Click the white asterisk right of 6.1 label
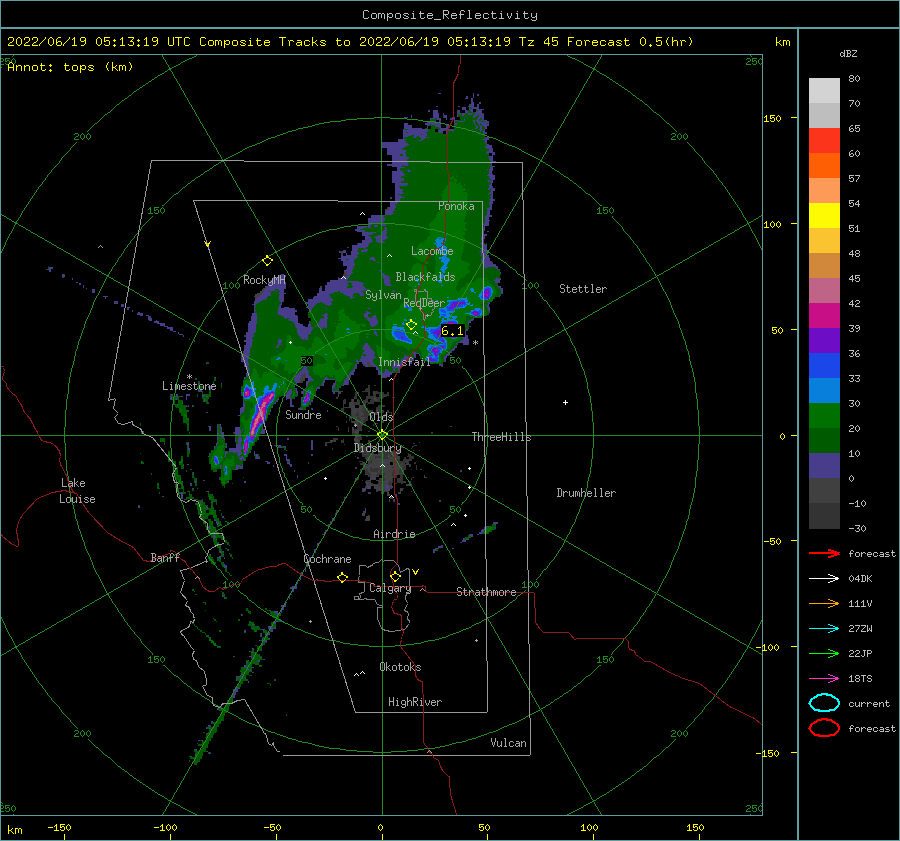900x841 pixels. click(475, 343)
